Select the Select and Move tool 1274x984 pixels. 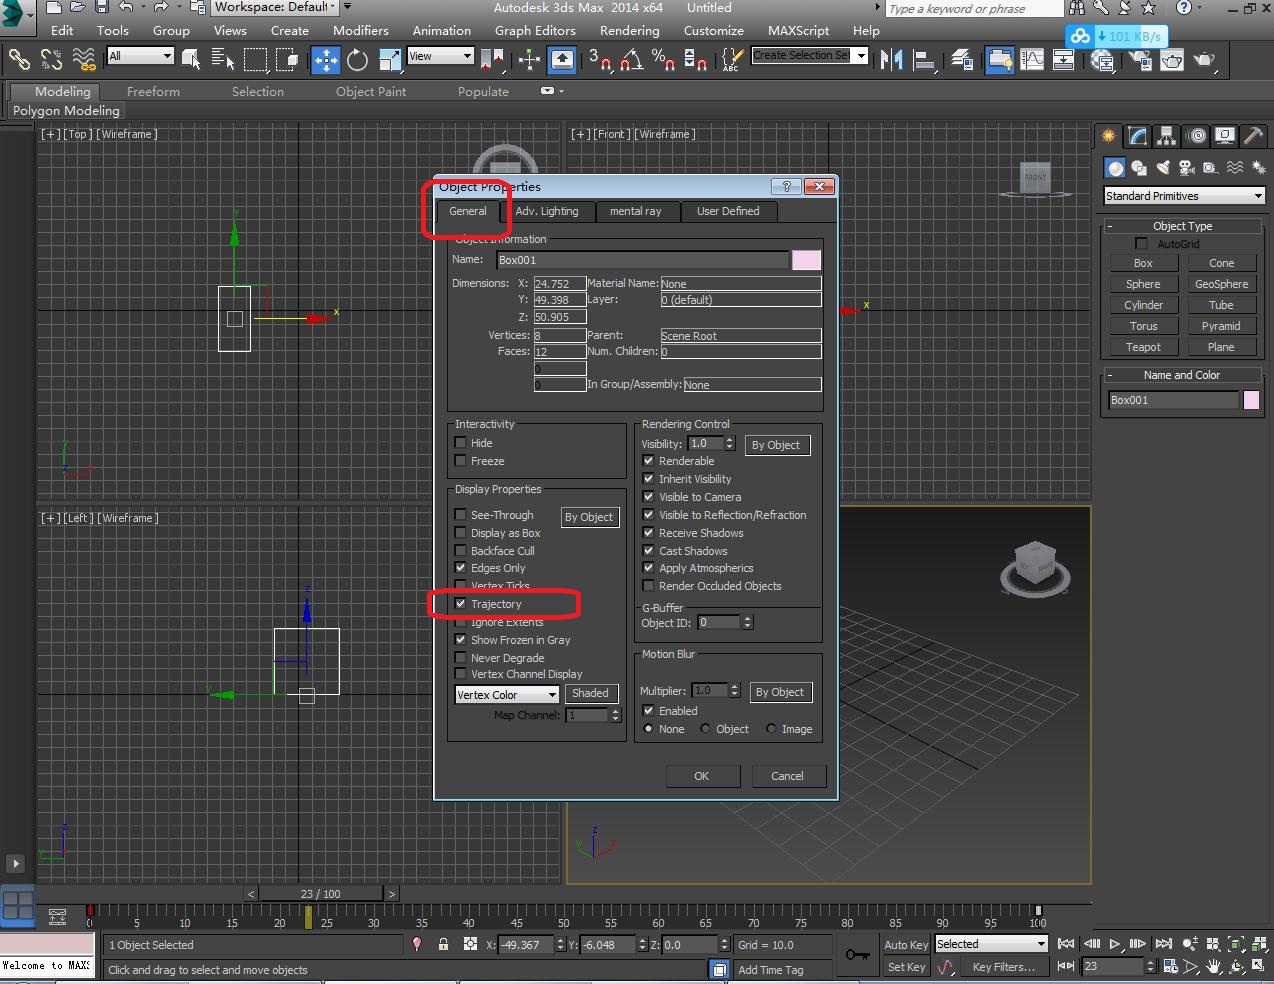tap(325, 60)
